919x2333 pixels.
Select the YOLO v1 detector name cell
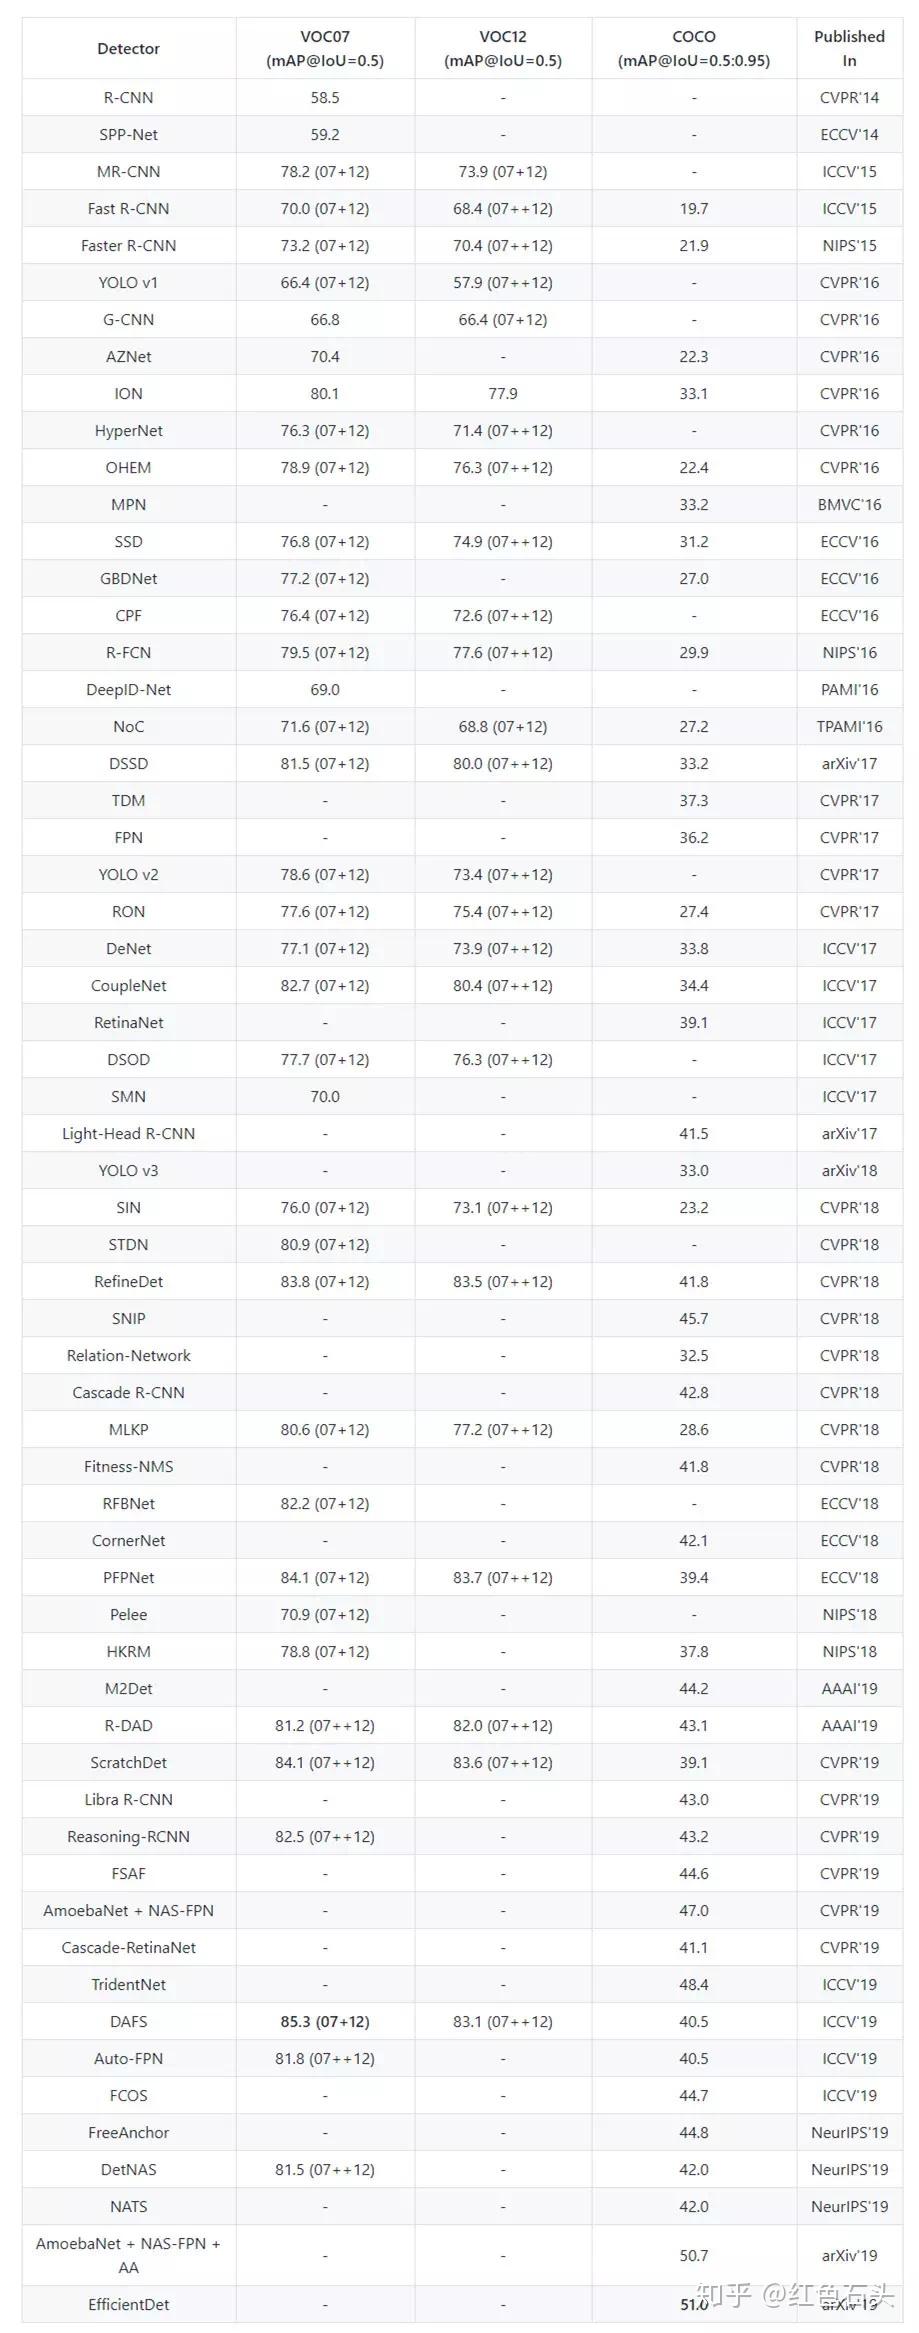point(128,282)
